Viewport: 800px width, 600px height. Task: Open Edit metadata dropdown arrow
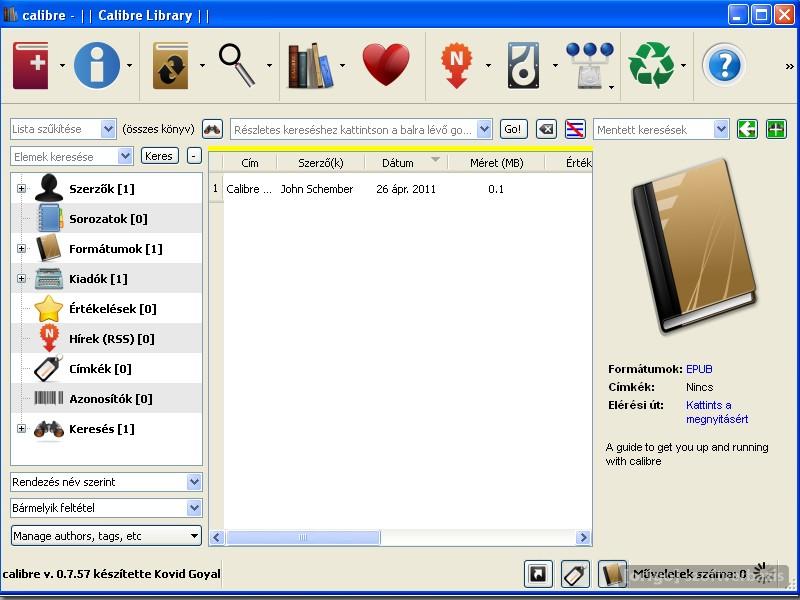[x=130, y=65]
